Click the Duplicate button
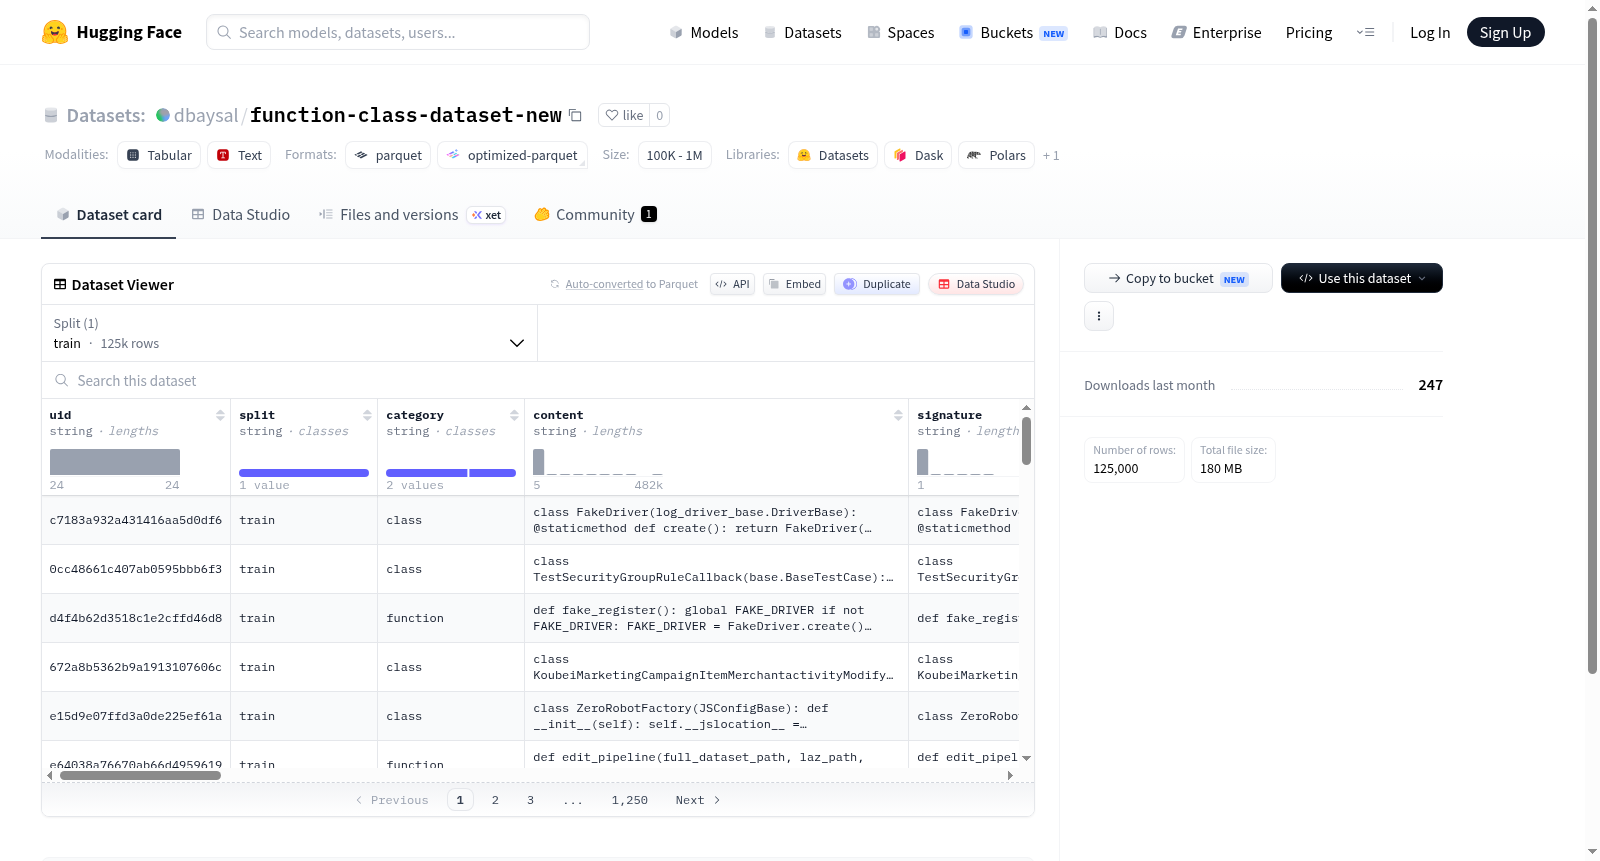The width and height of the screenshot is (1600, 861). 876,284
